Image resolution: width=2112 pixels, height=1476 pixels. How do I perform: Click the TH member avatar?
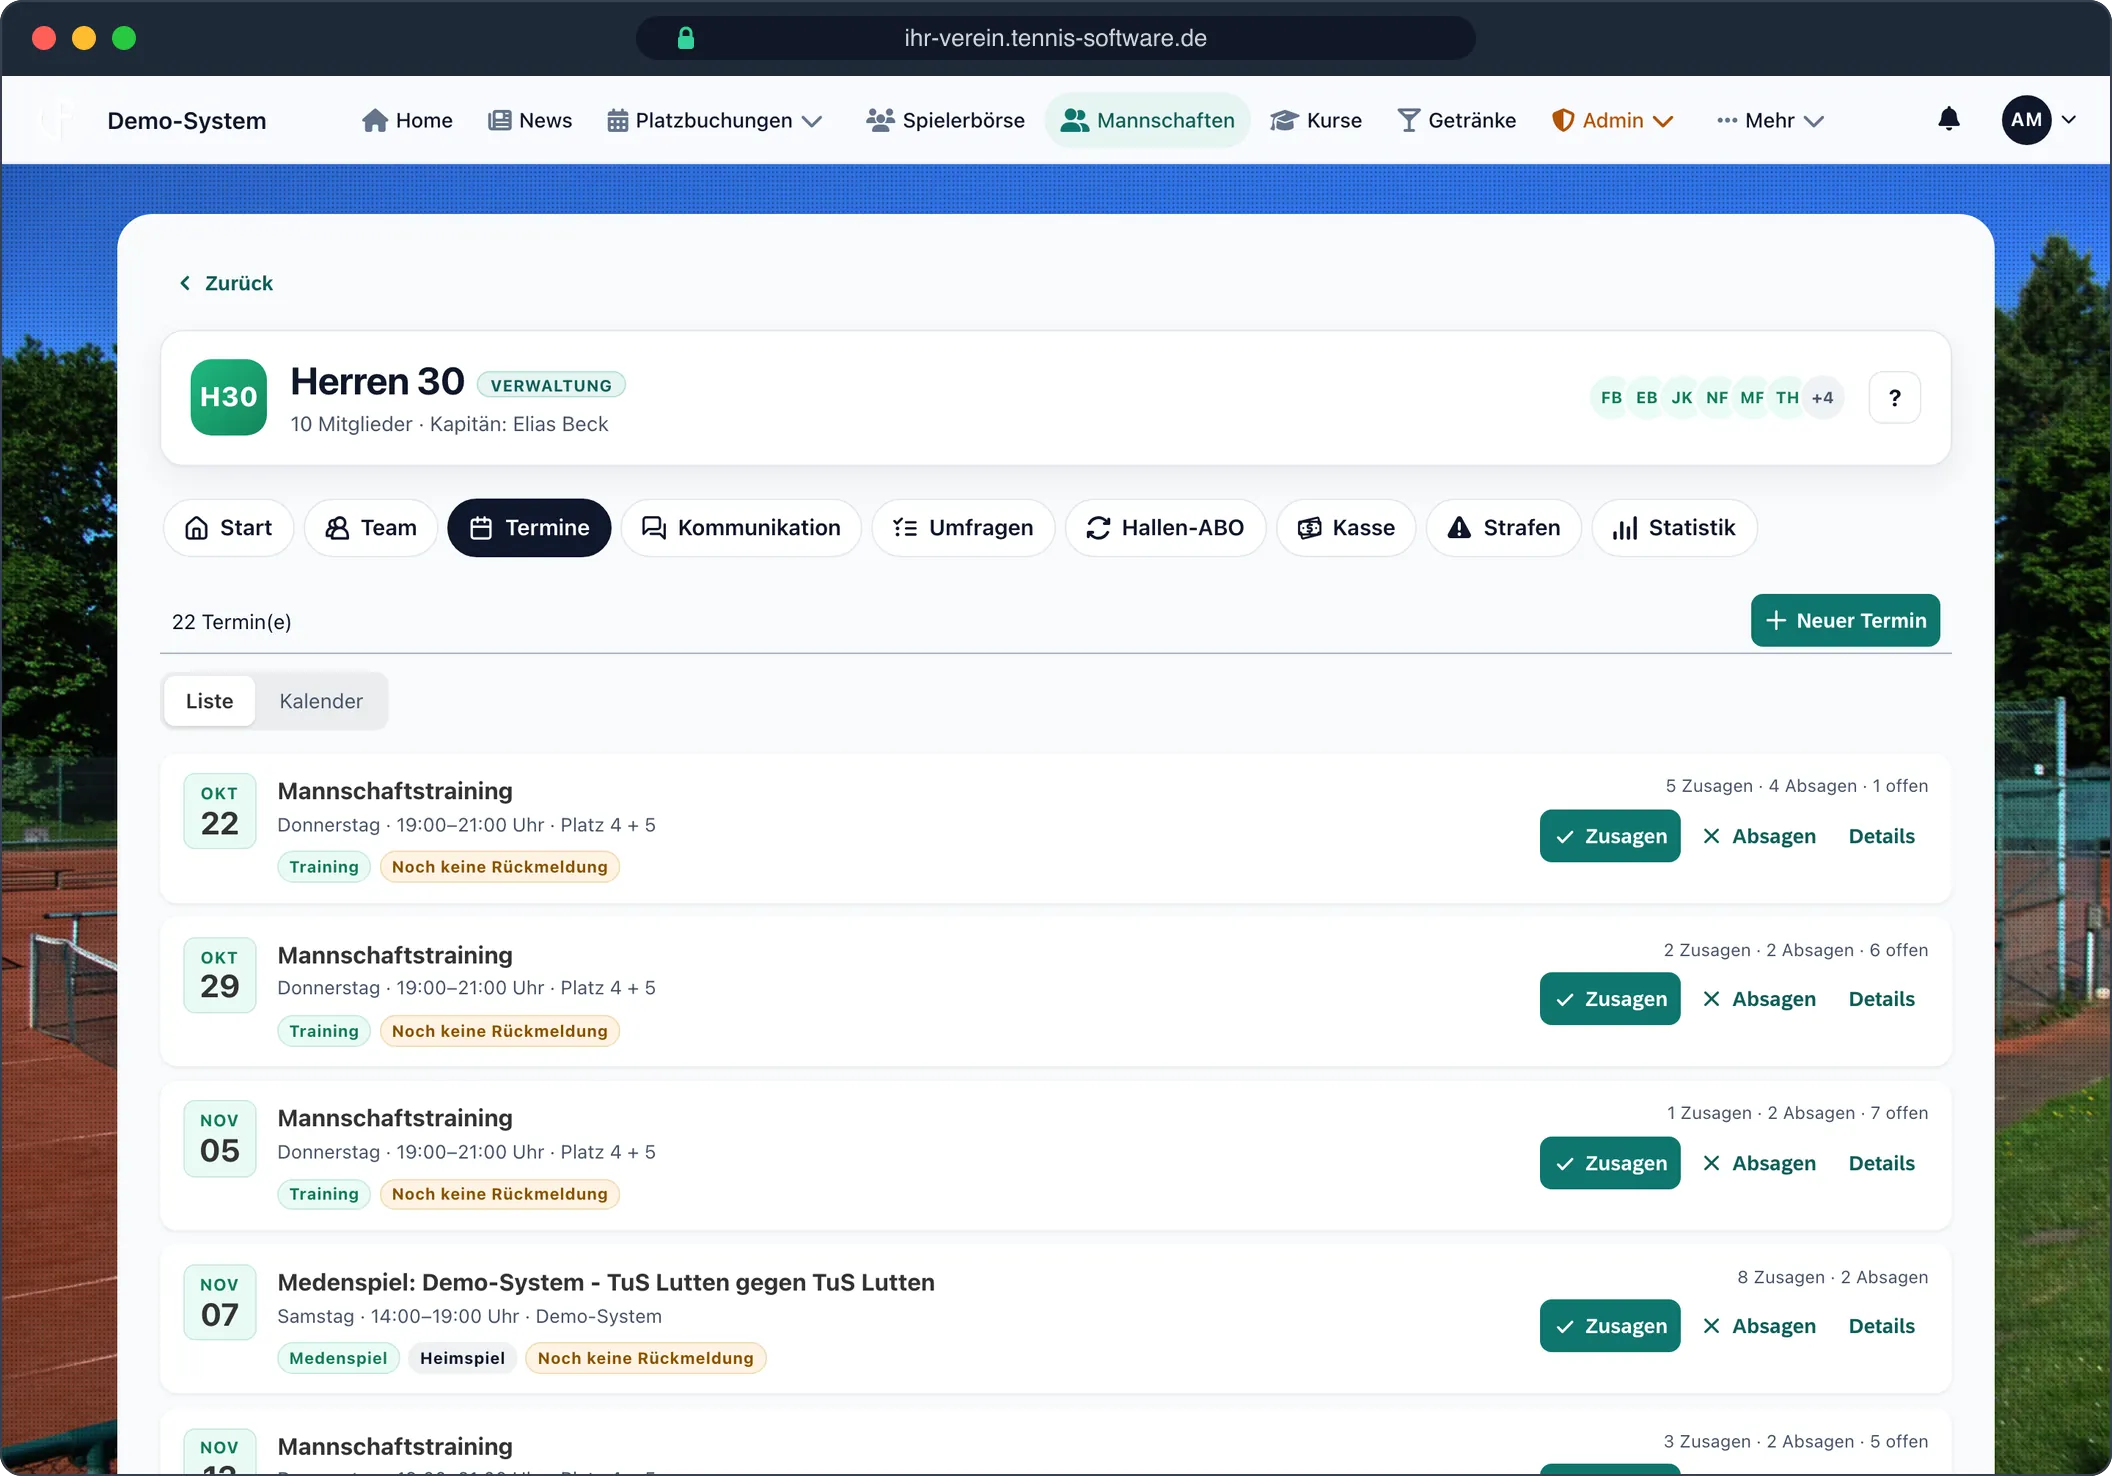click(1787, 398)
